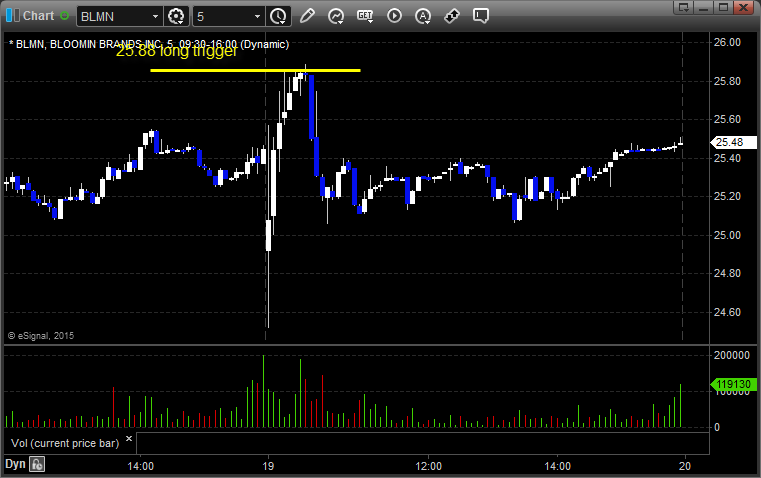
Task: Minimize the chart window
Action: pyautogui.click(x=704, y=7)
